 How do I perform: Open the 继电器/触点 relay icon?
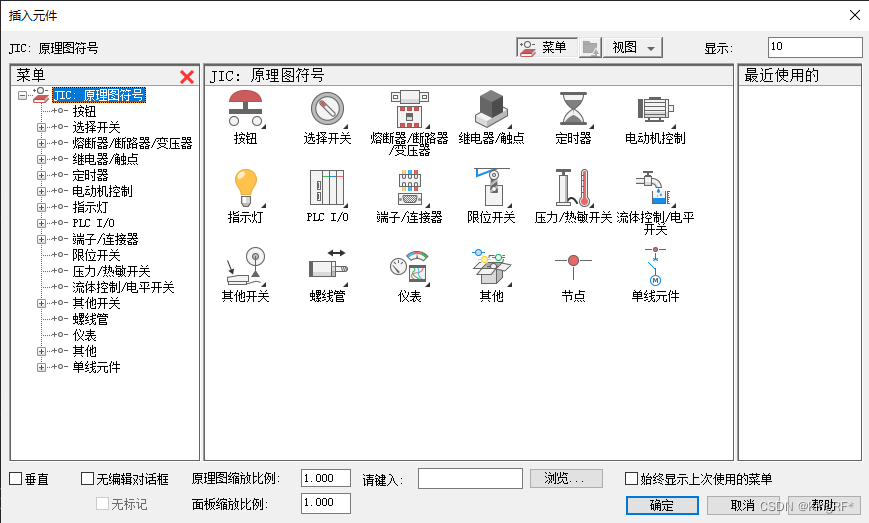[492, 109]
